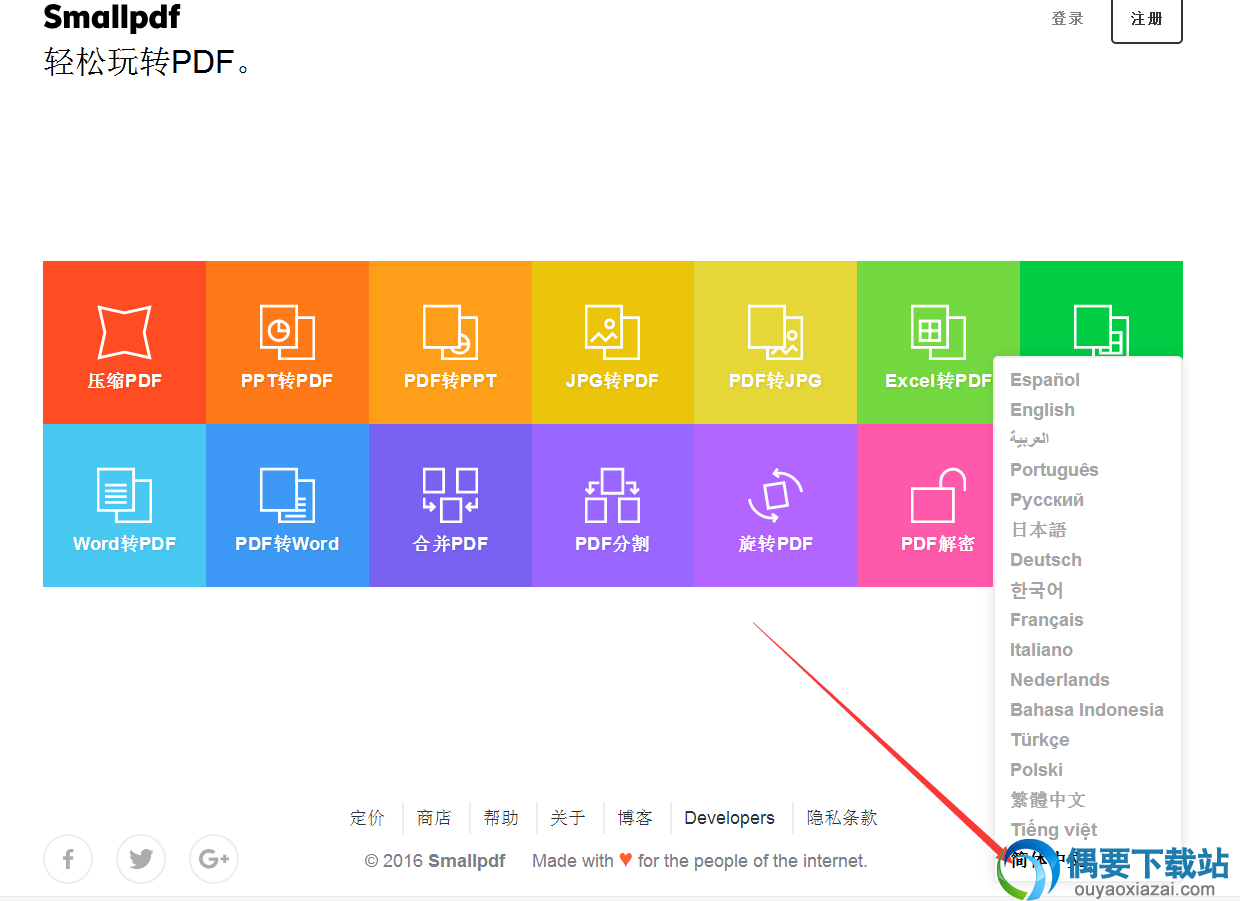The width and height of the screenshot is (1240, 901).
Task: Switch the site language to Italiano
Action: 1041,650
